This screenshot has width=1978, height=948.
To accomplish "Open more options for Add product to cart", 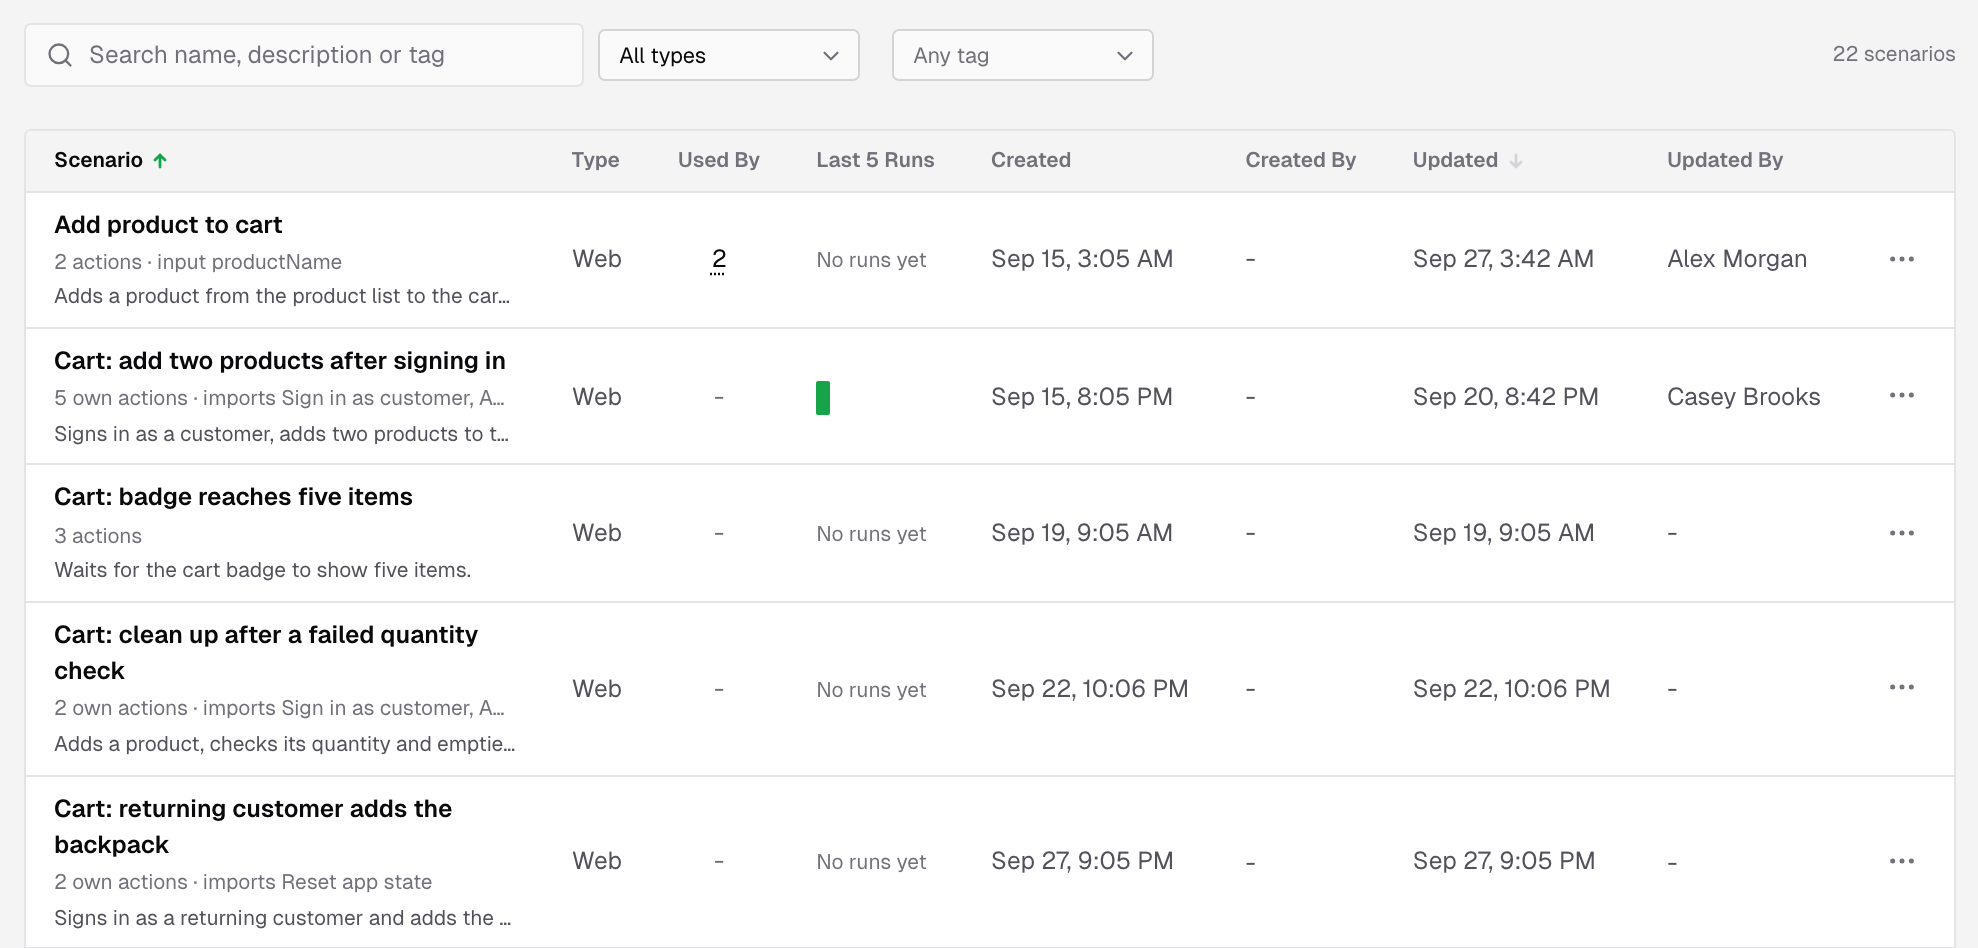I will point(1901,259).
